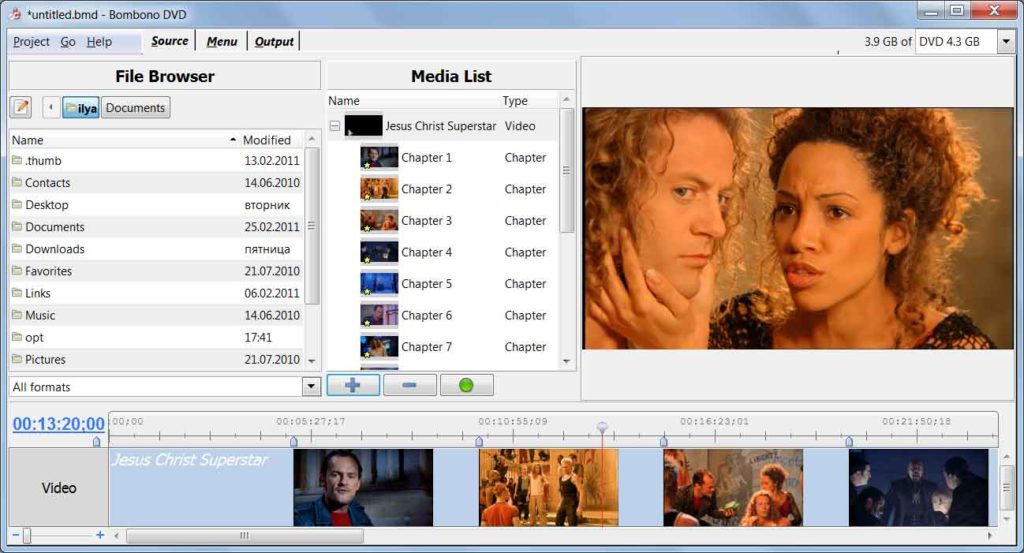Click Media List scroll down arrow
Image resolution: width=1024 pixels, height=553 pixels.
pyautogui.click(x=566, y=361)
